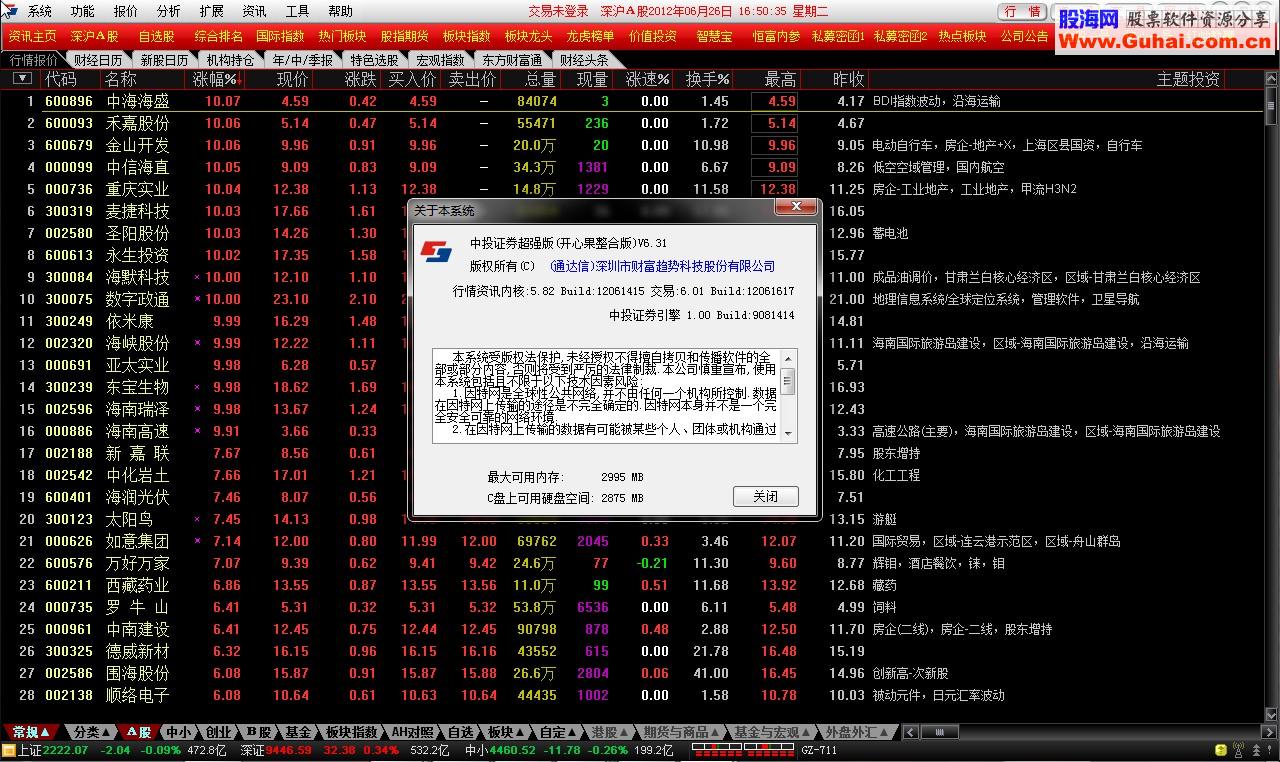Image resolution: width=1280 pixels, height=762 pixels.
Task: Sort by the 涨幅% column header
Action: pyautogui.click(x=218, y=79)
